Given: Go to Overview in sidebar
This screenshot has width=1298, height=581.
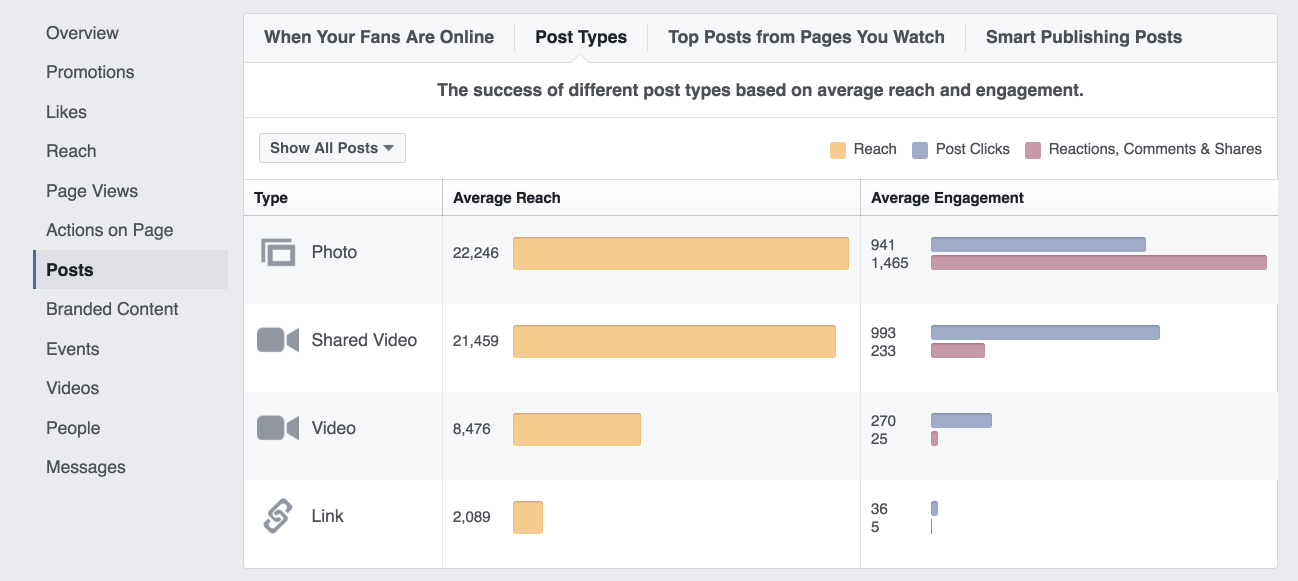Looking at the screenshot, I should pyautogui.click(x=82, y=33).
